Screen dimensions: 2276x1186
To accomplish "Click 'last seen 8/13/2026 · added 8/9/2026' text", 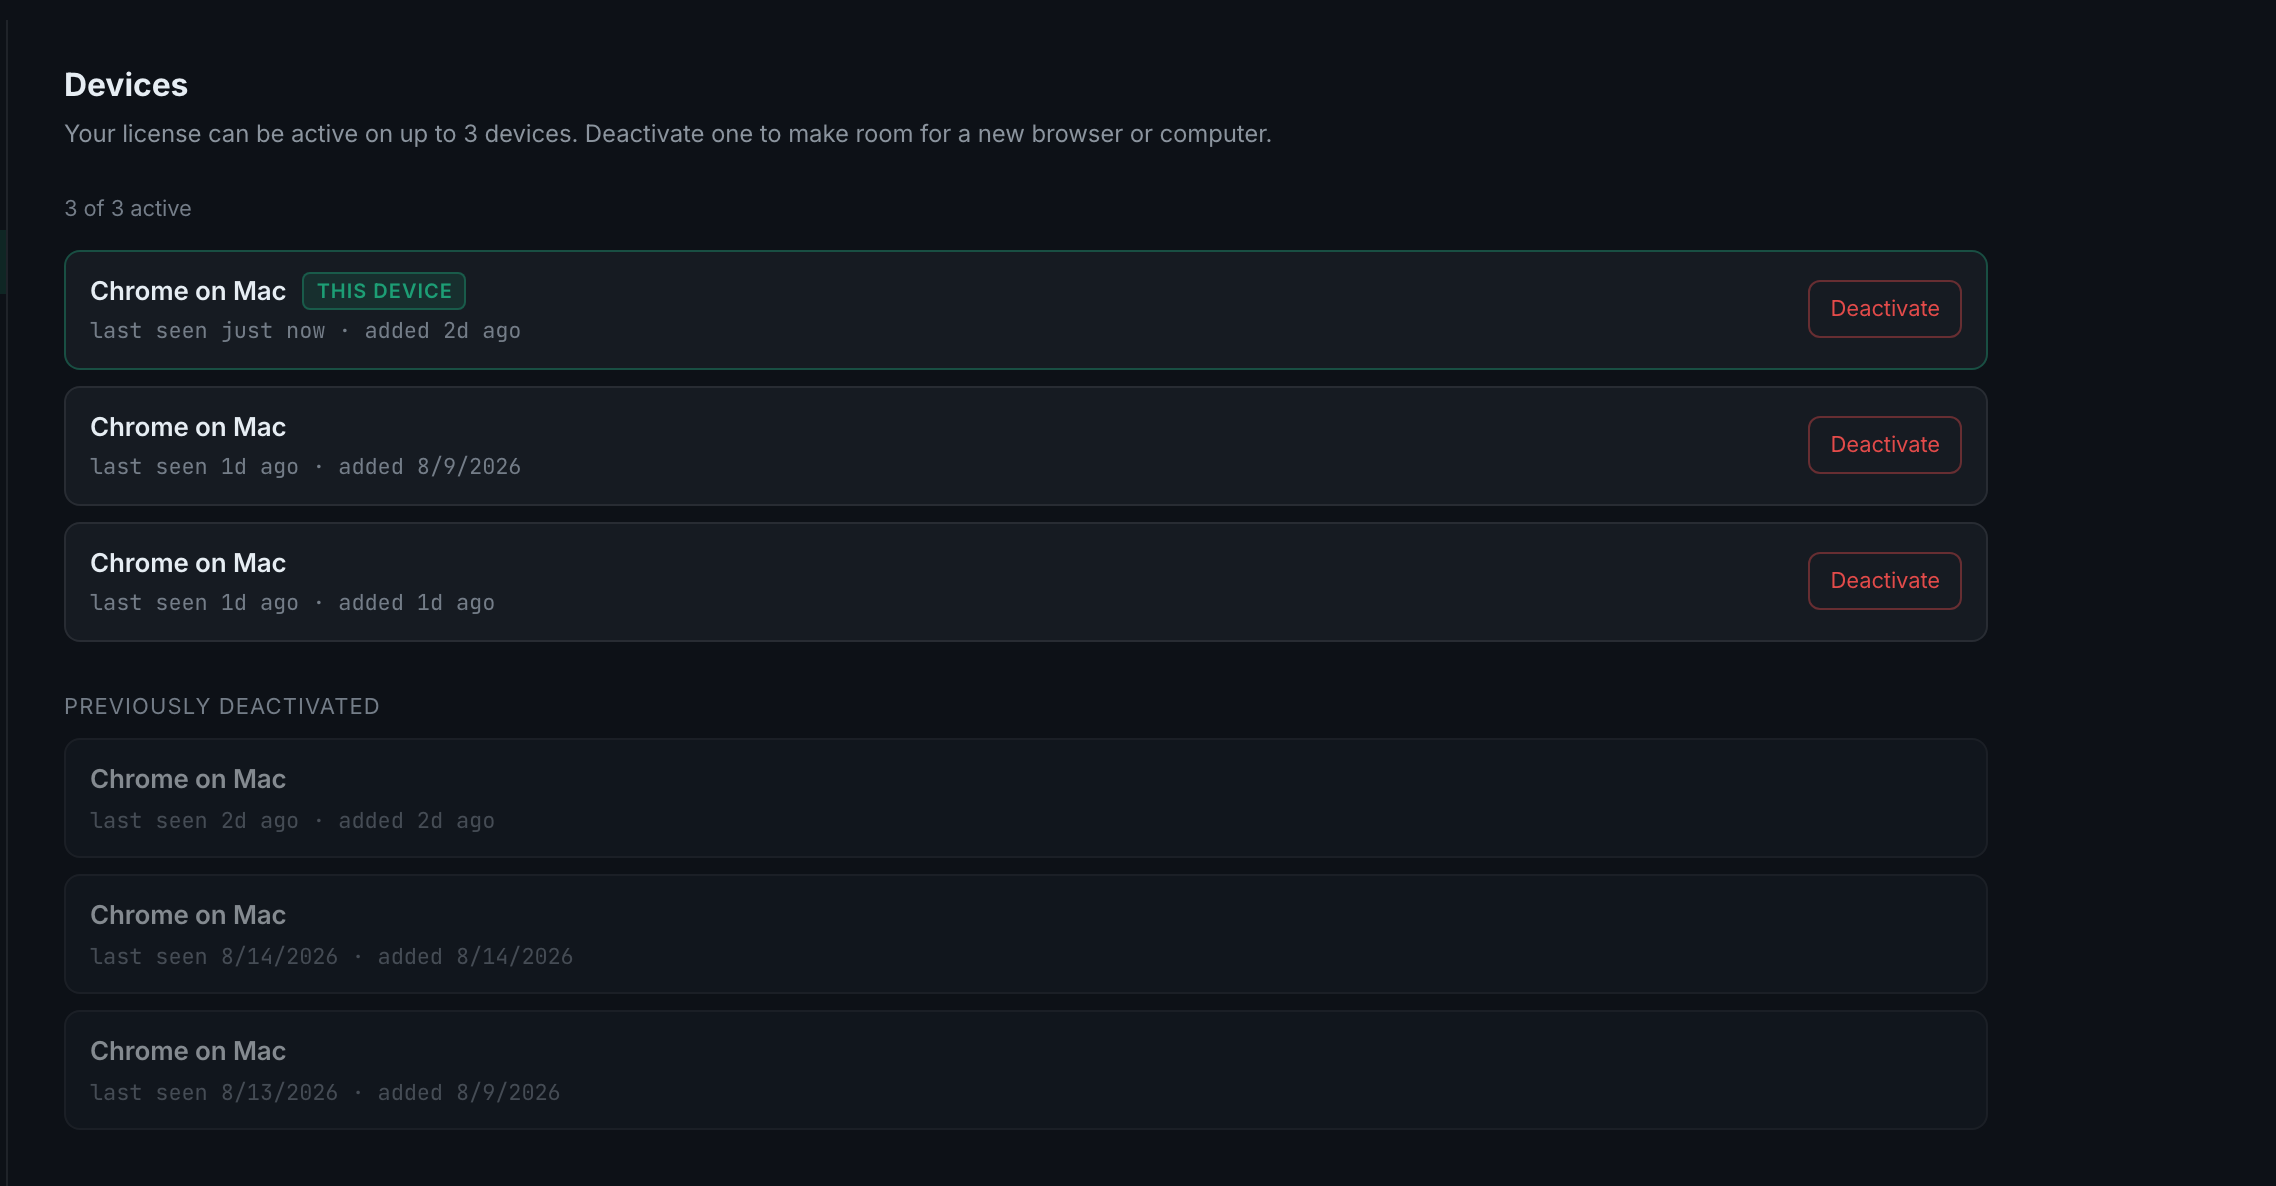I will 325,1093.
